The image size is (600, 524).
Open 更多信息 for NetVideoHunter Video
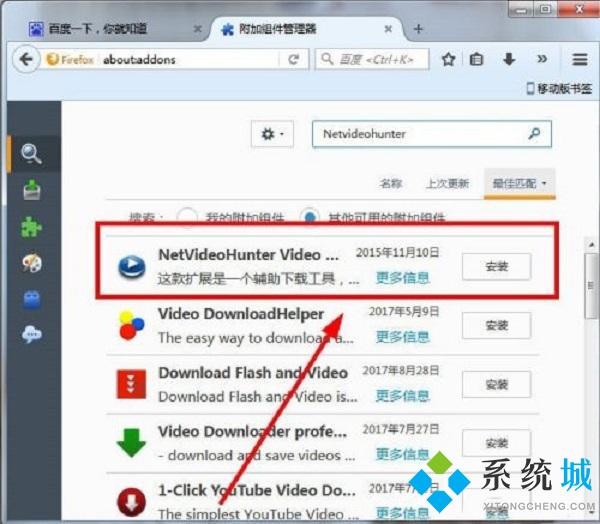point(403,278)
